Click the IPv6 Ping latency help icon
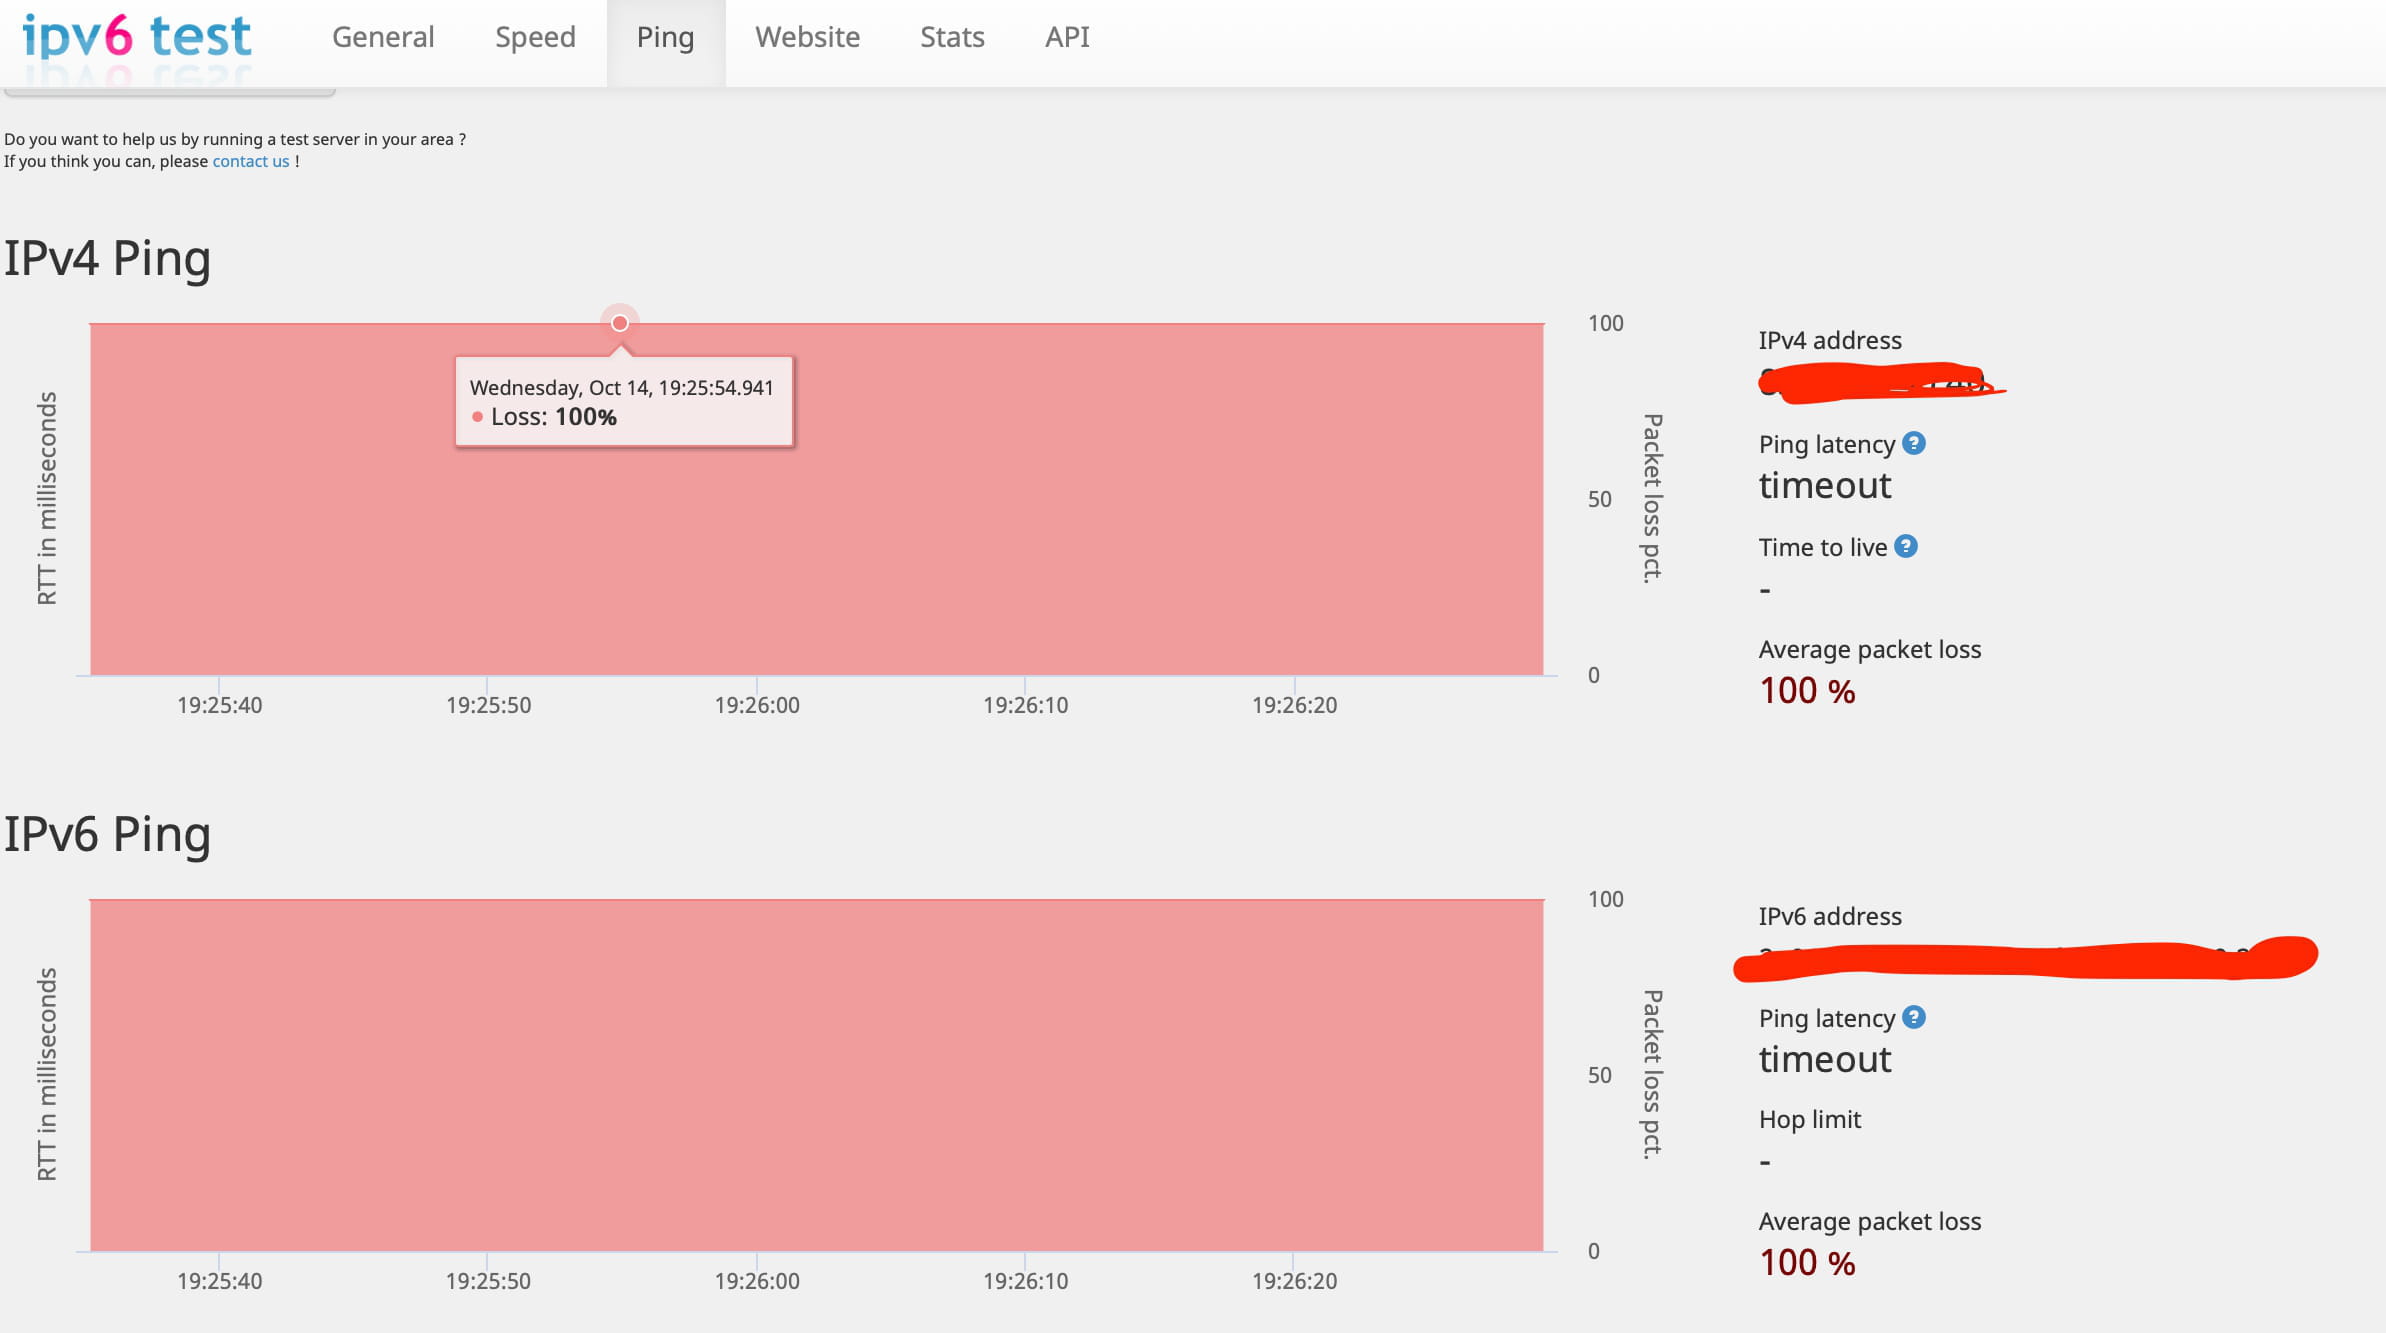2386x1333 pixels. [x=1913, y=1017]
